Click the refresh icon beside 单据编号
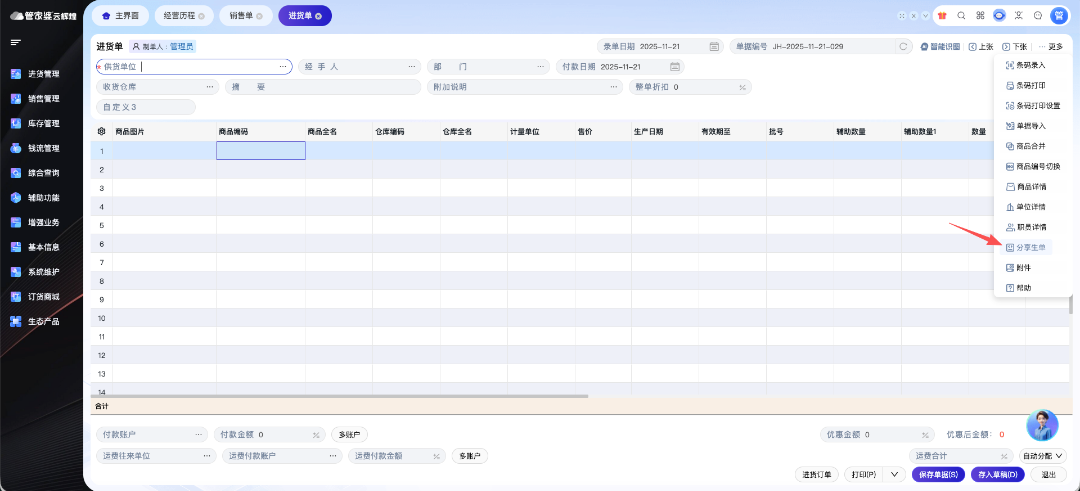 point(903,47)
